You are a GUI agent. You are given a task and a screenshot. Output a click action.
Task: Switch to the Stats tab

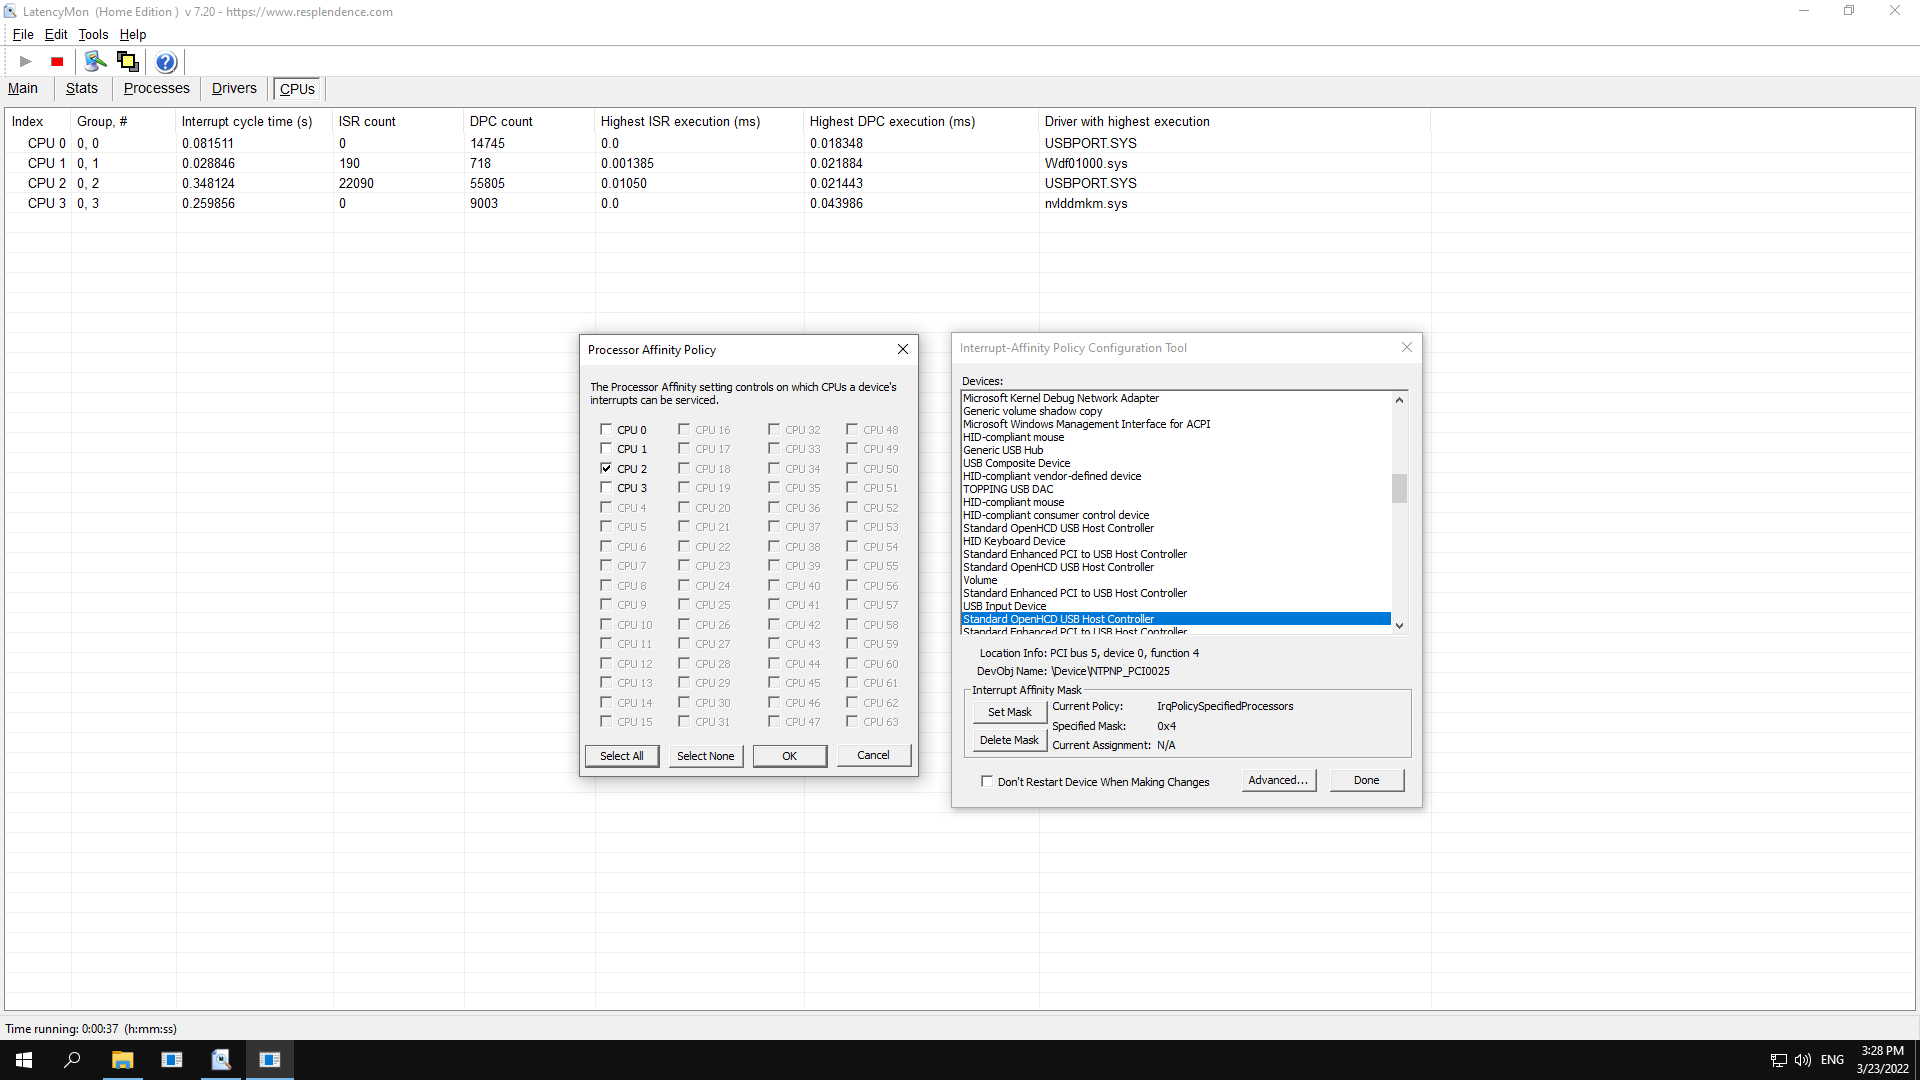click(x=82, y=88)
